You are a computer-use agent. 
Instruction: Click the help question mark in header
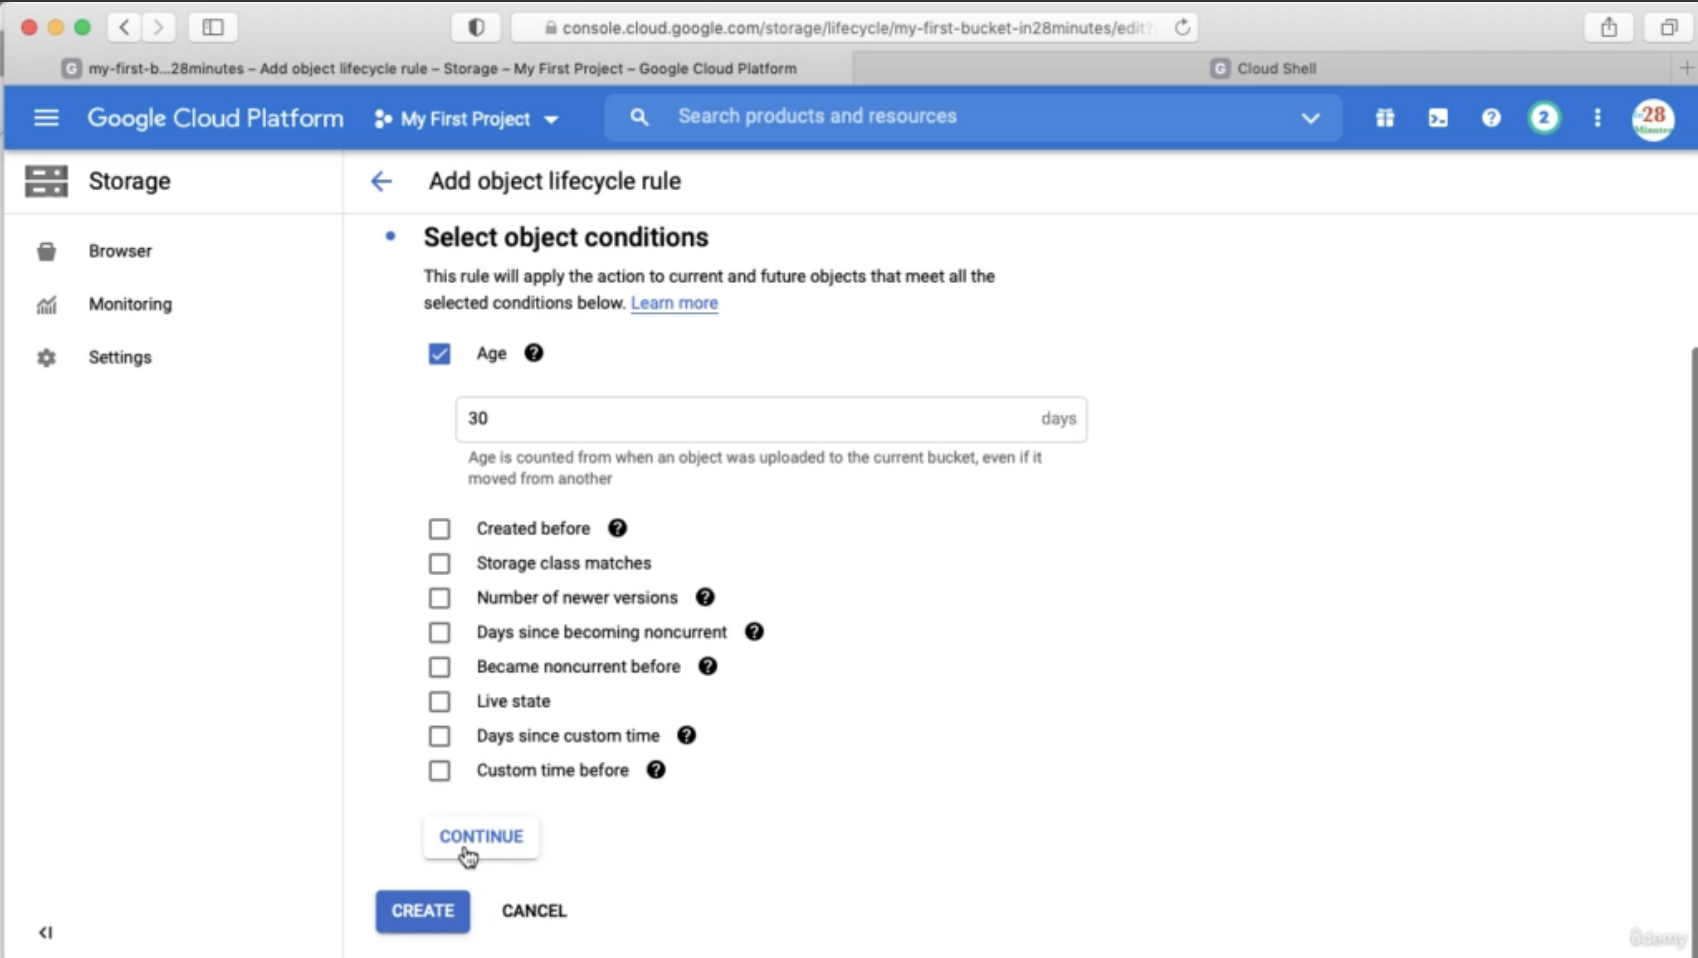[1491, 118]
